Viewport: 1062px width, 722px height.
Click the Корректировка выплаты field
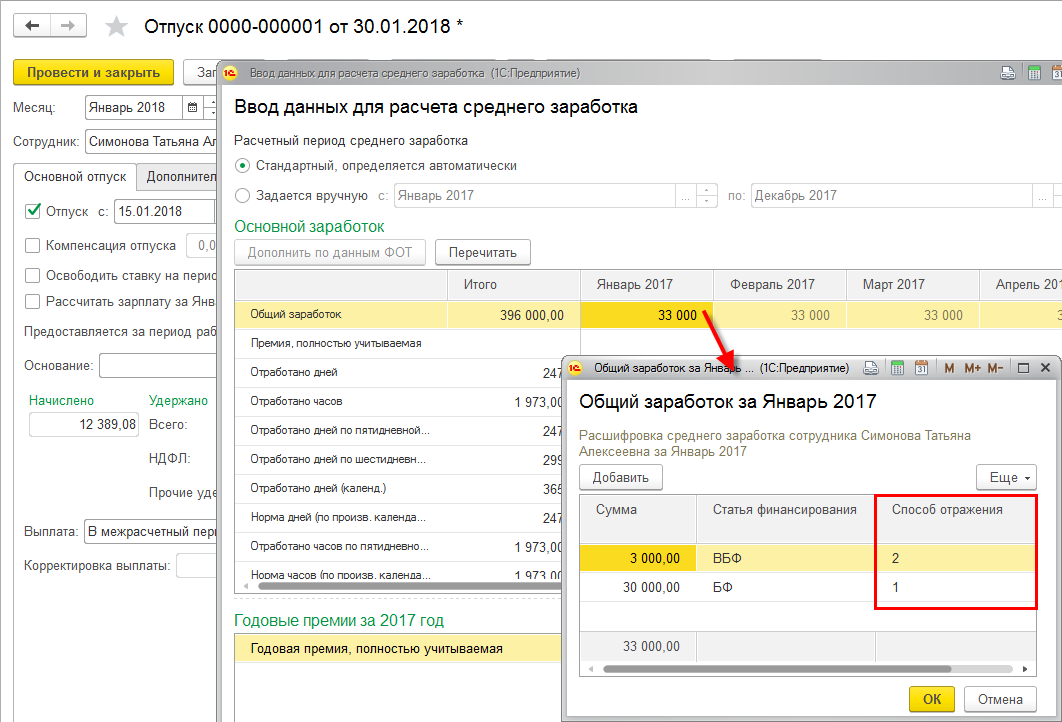click(x=196, y=566)
